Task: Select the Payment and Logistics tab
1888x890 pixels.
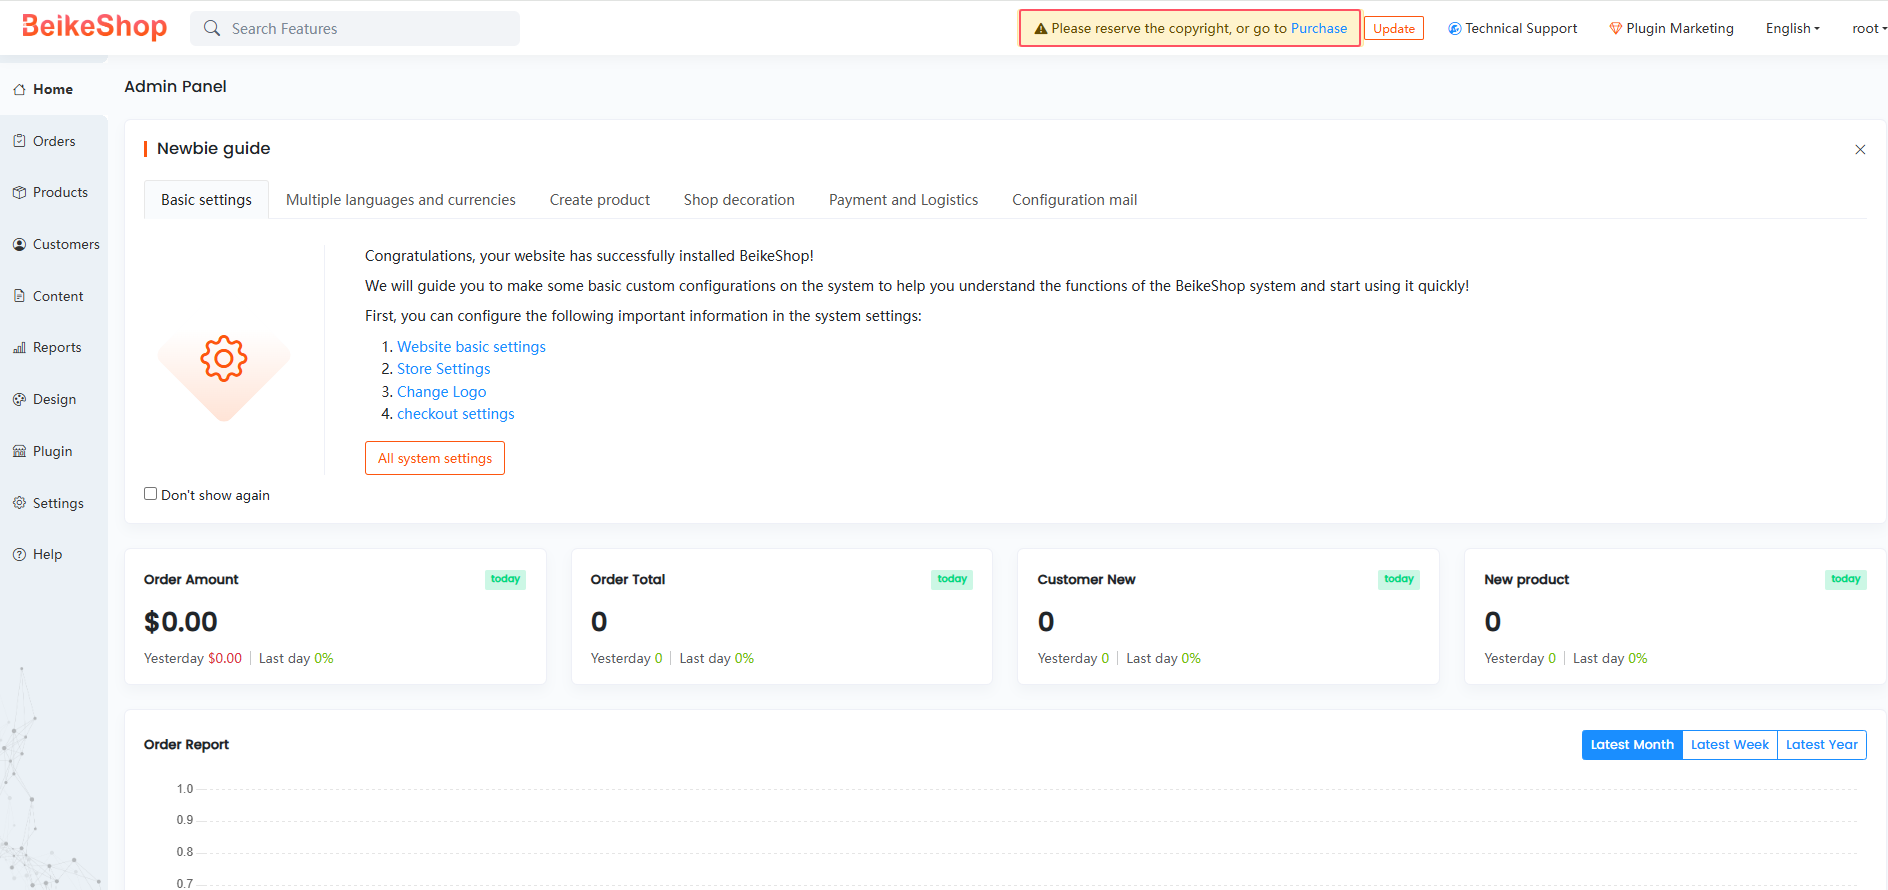Action: pyautogui.click(x=903, y=200)
